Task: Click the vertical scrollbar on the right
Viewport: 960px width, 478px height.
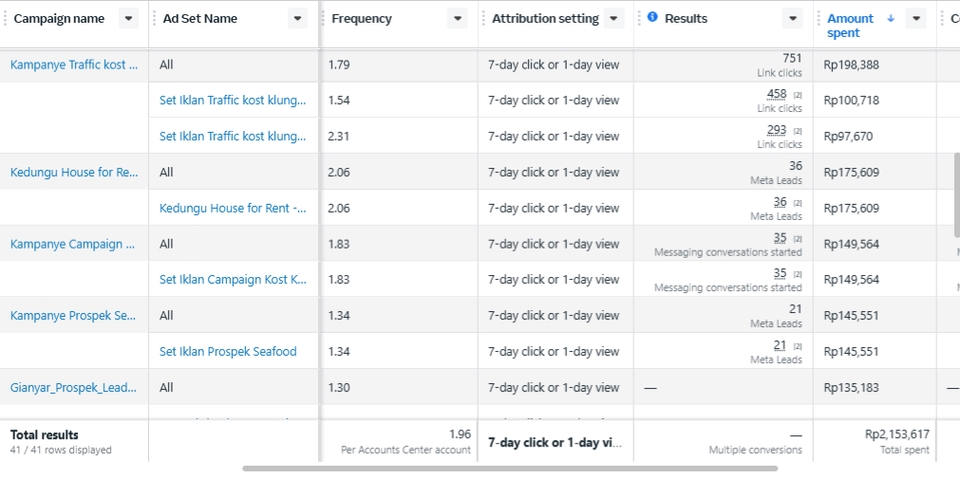Action: 956,195
